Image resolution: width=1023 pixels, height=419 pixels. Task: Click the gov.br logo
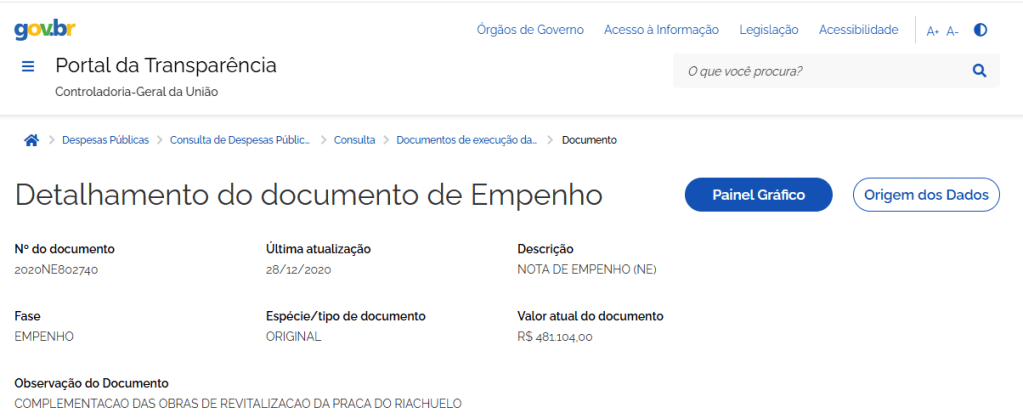pyautogui.click(x=47, y=30)
